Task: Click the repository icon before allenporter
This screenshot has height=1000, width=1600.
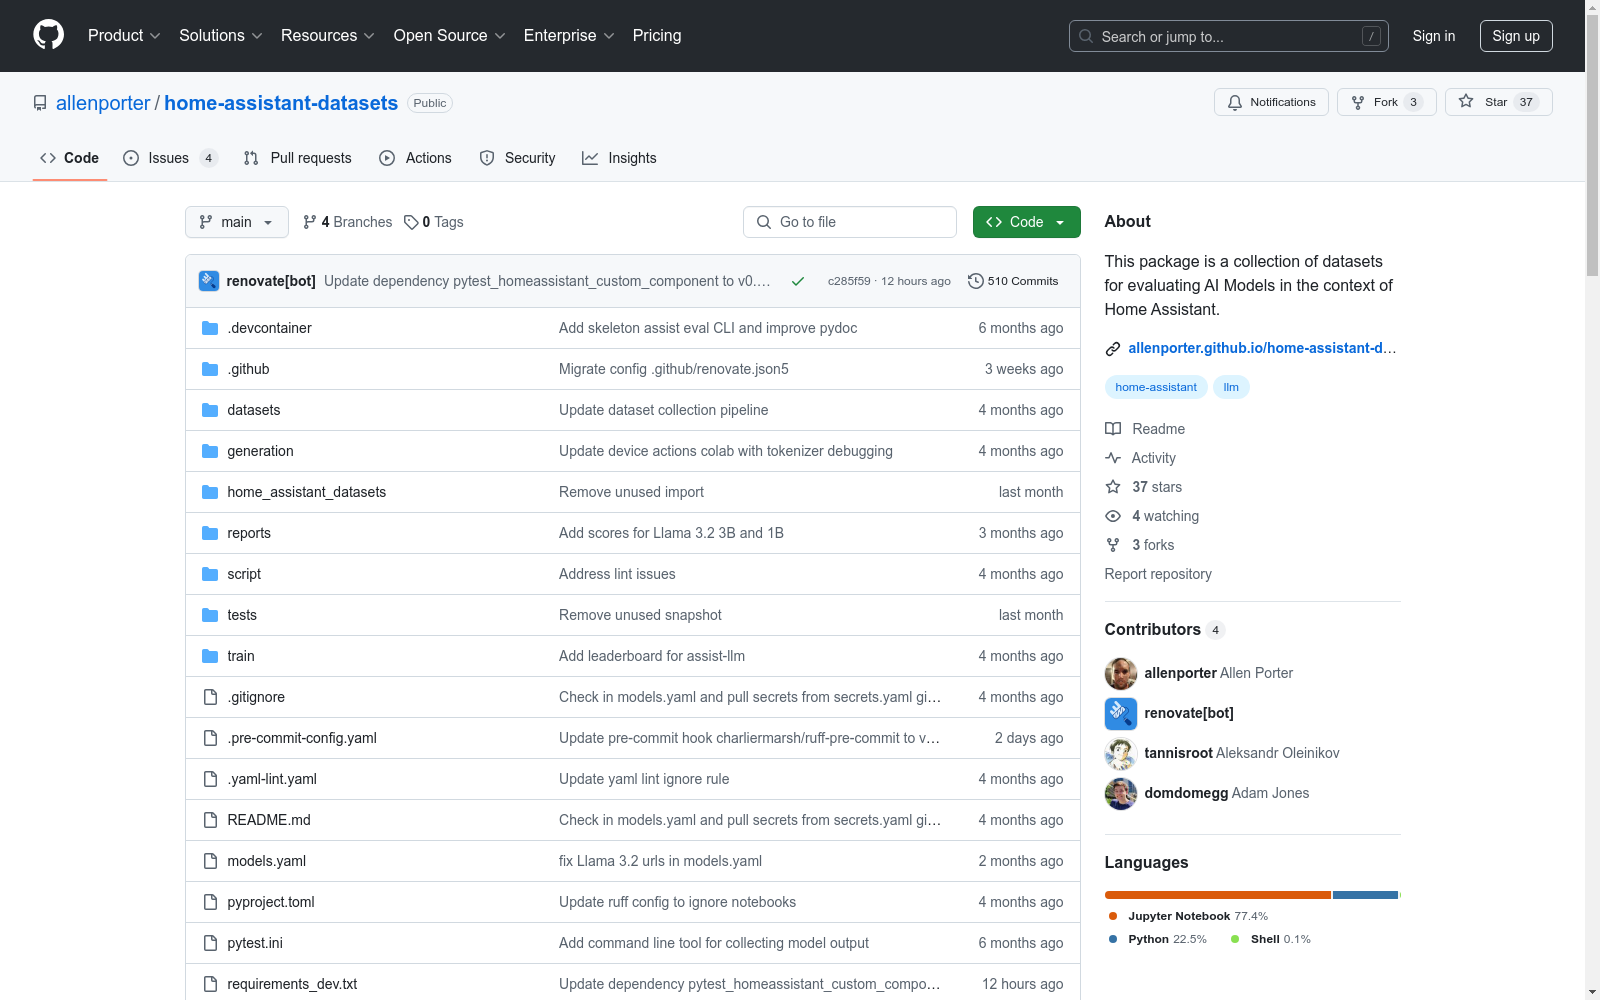Action: [x=40, y=103]
